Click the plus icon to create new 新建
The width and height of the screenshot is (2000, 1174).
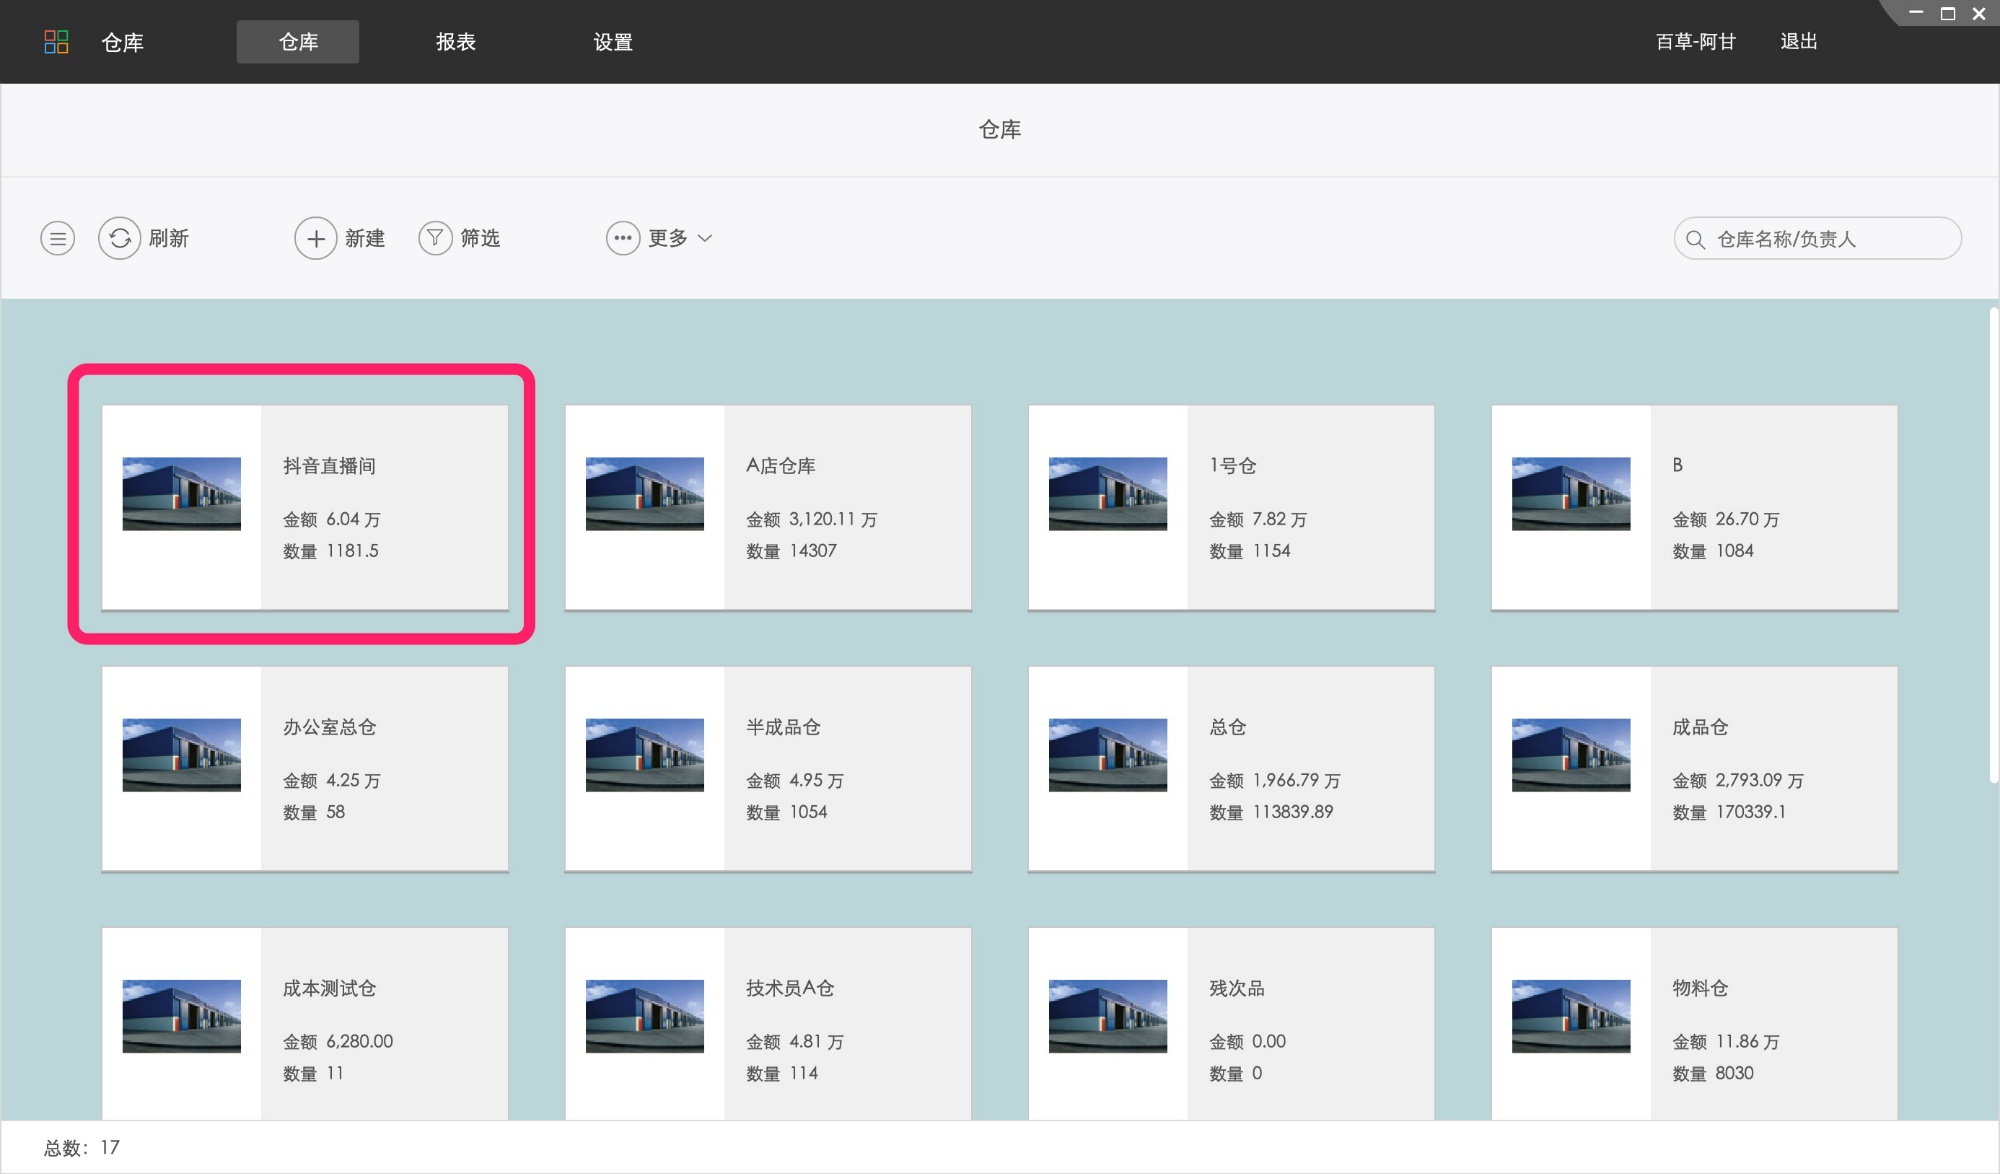coord(316,238)
